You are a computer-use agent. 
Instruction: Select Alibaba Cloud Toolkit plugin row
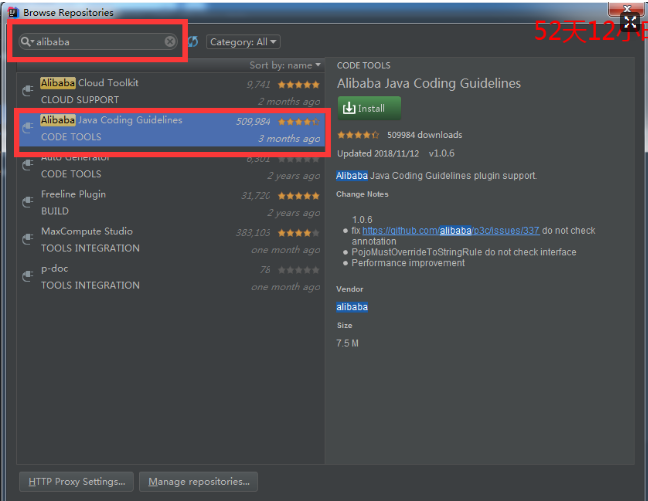(170, 91)
